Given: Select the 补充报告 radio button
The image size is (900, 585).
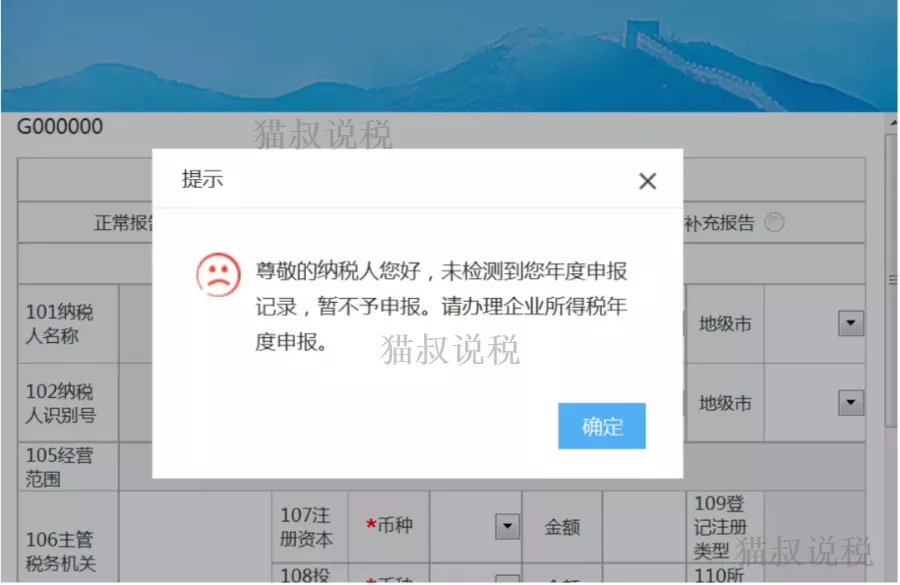Looking at the screenshot, I should pos(775,223).
